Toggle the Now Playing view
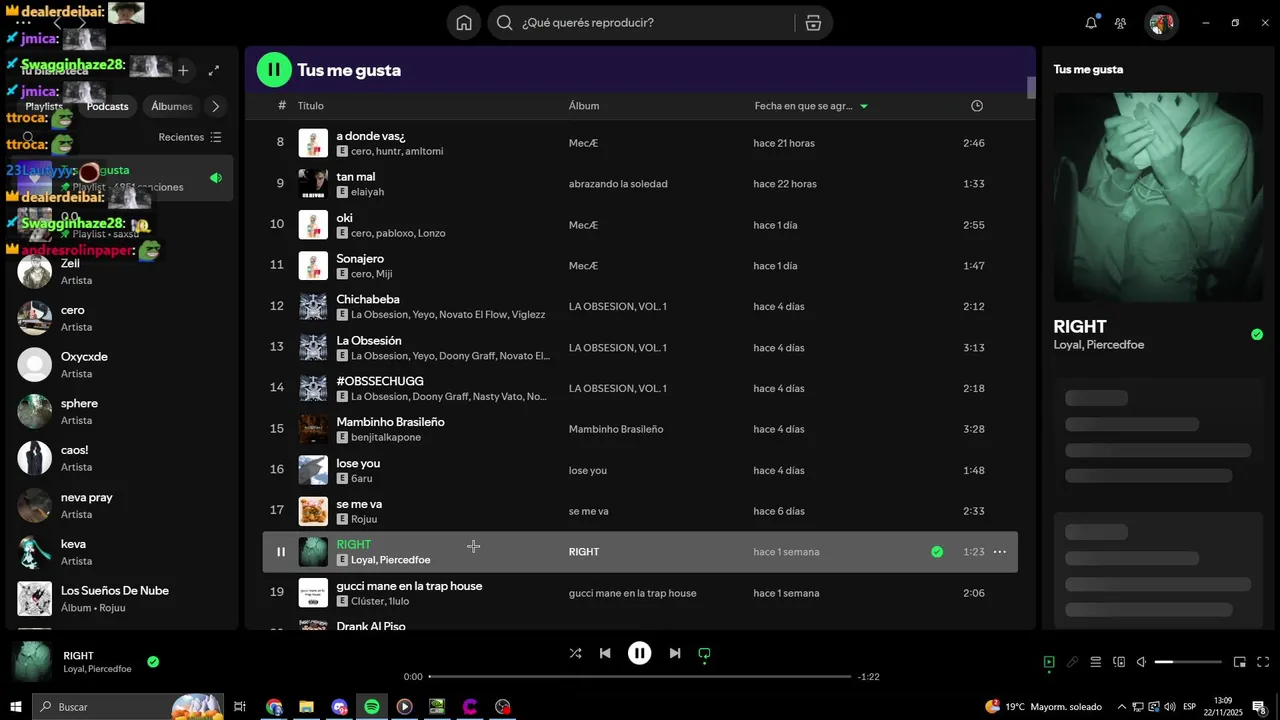 (1049, 662)
